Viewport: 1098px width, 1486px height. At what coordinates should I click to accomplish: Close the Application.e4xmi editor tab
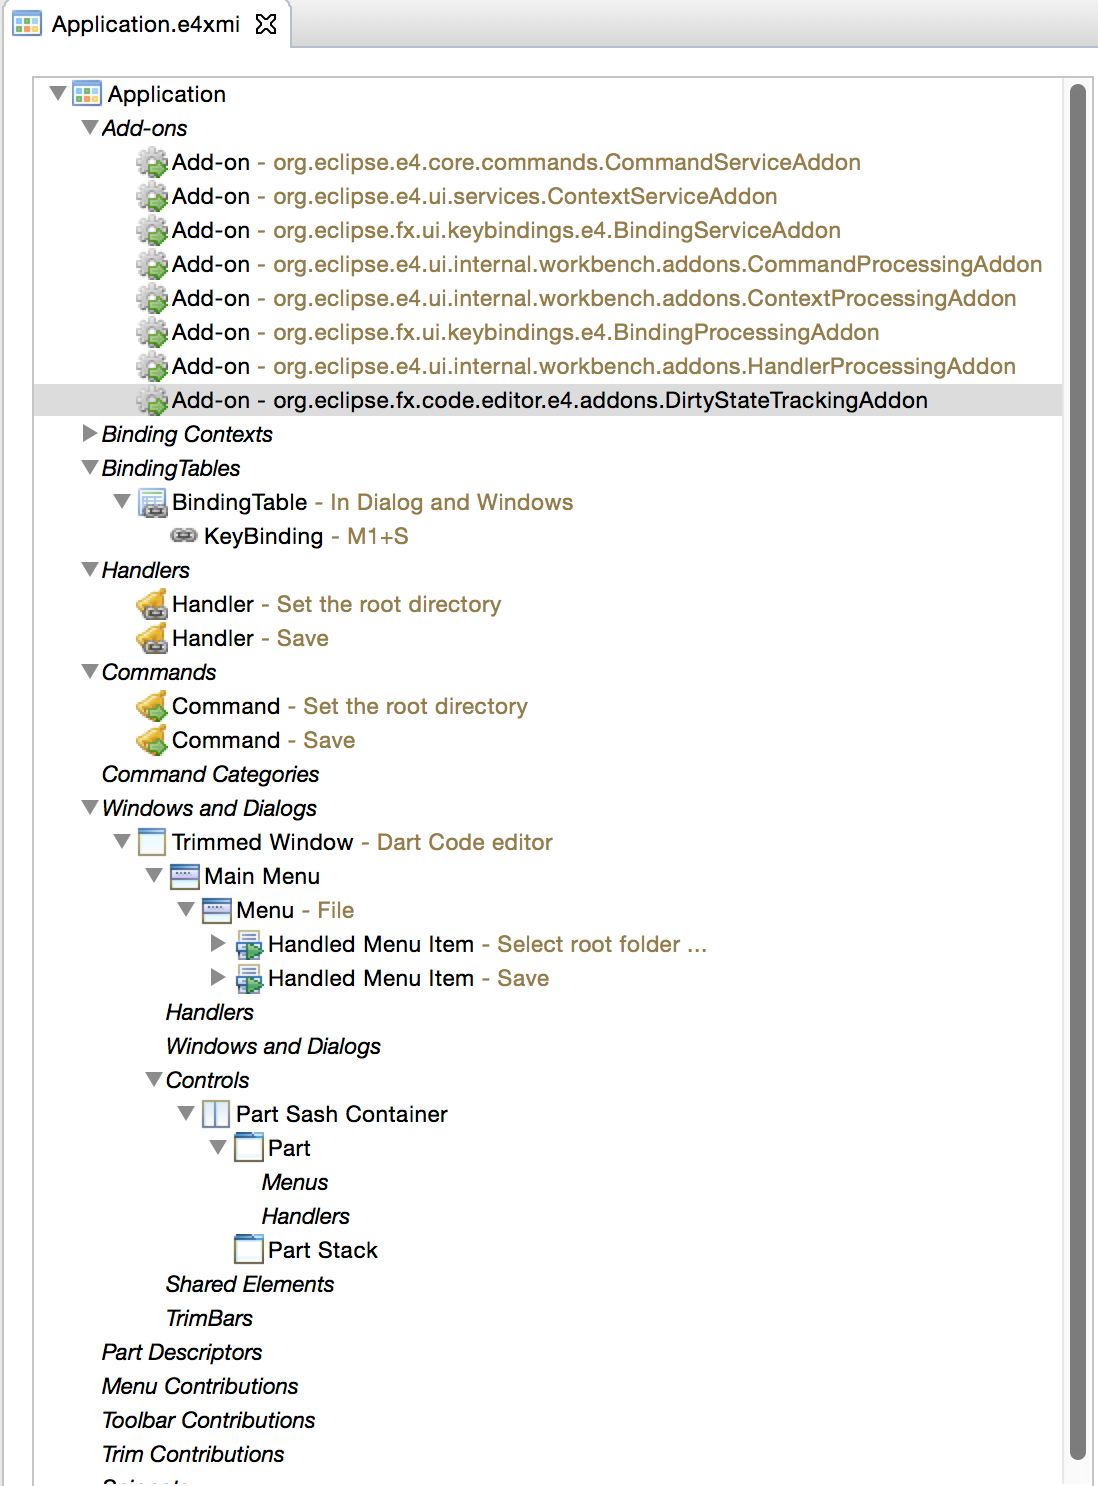pyautogui.click(x=266, y=24)
